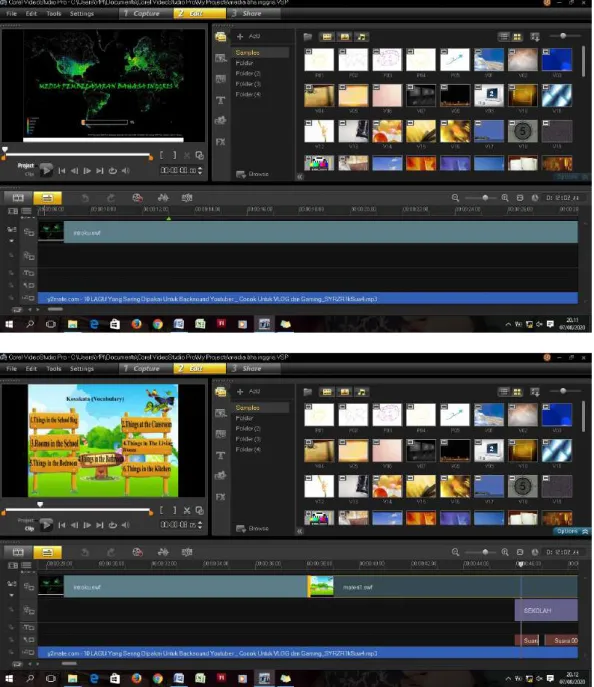The height and width of the screenshot is (687, 594).
Task: Select SEKOLAH overlay clip in bottom window
Action: point(546,610)
